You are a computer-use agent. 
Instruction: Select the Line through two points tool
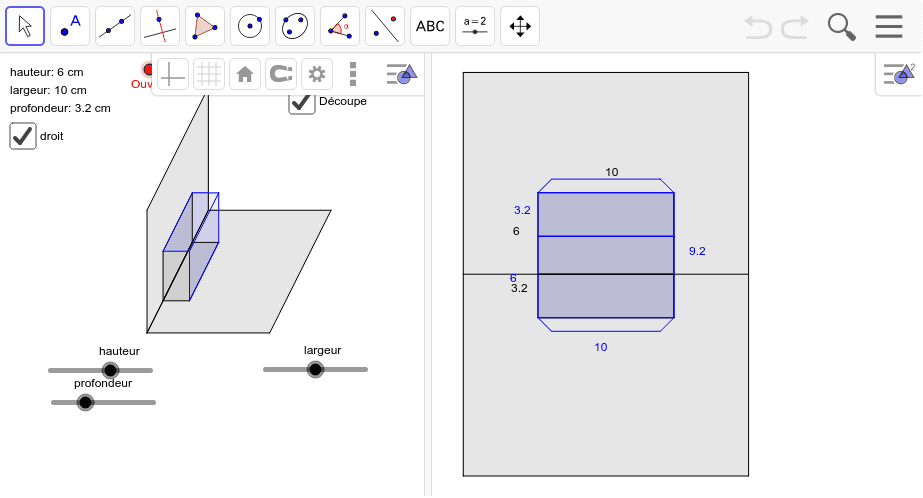tap(115, 26)
